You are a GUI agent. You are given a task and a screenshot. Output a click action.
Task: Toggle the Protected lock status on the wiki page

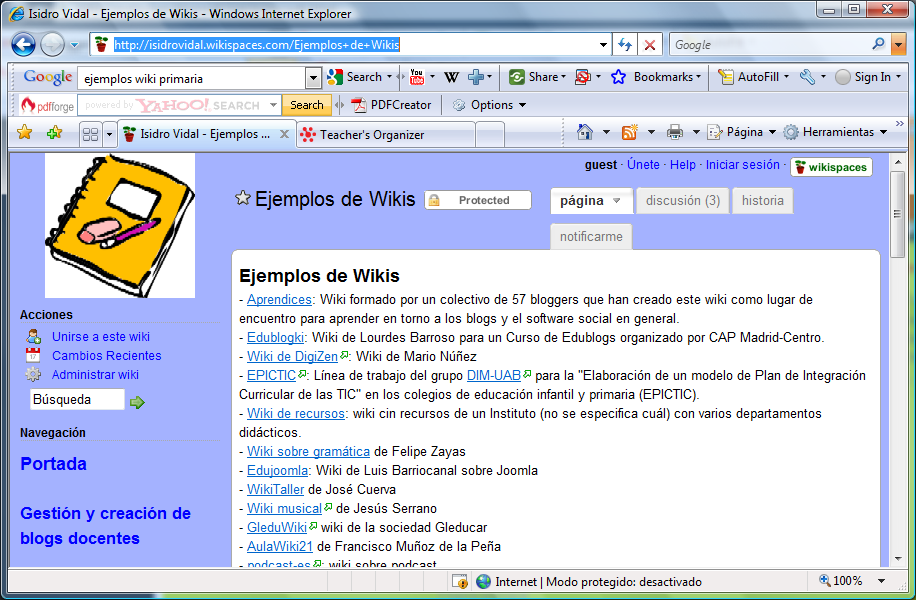(x=477, y=199)
